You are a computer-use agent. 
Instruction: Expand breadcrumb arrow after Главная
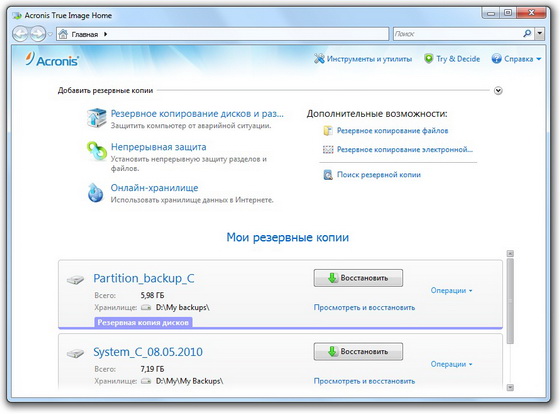[105, 34]
